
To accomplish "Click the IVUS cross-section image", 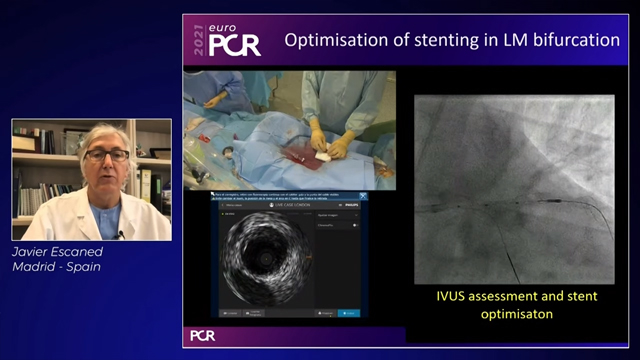I will click(x=267, y=259).
